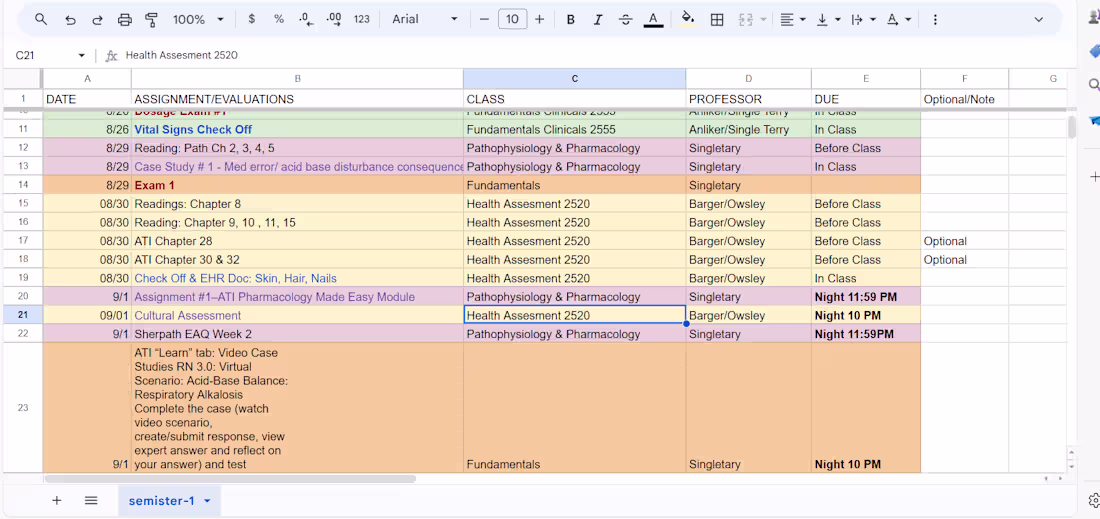Toggle italic formatting

598,20
